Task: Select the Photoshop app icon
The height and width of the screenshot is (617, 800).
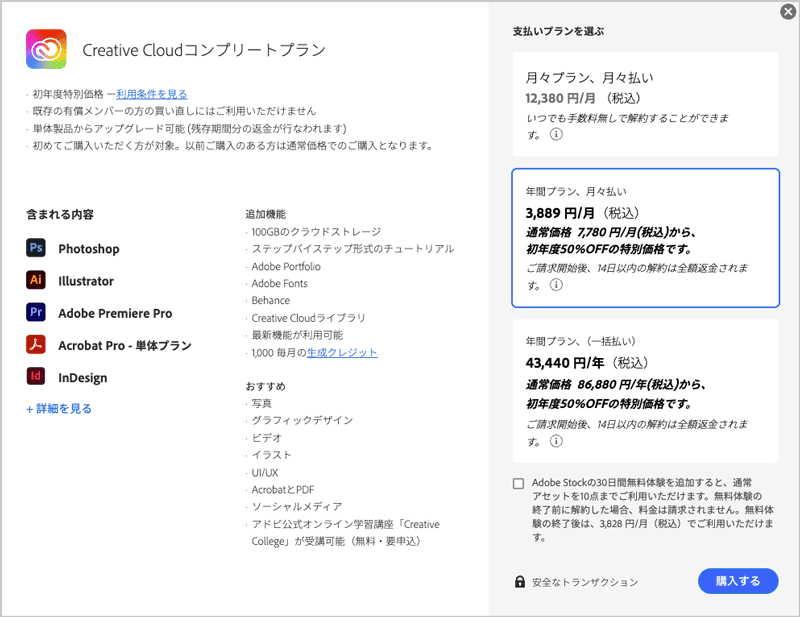Action: pyautogui.click(x=34, y=248)
